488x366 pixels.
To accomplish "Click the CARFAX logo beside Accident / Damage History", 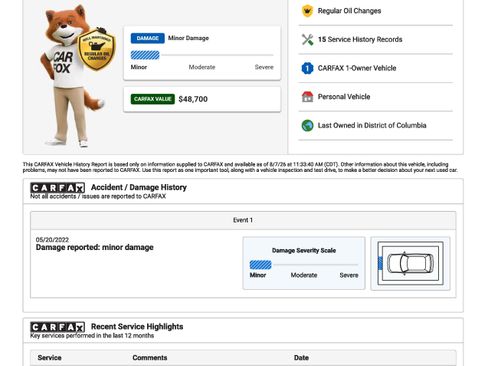I will click(x=57, y=188).
